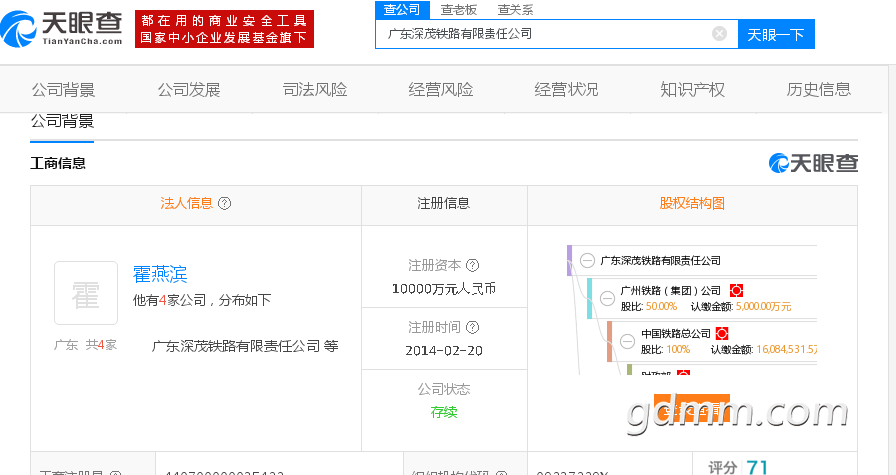Open the 公司背景 navigation tab
The width and height of the screenshot is (896, 475).
pyautogui.click(x=63, y=90)
